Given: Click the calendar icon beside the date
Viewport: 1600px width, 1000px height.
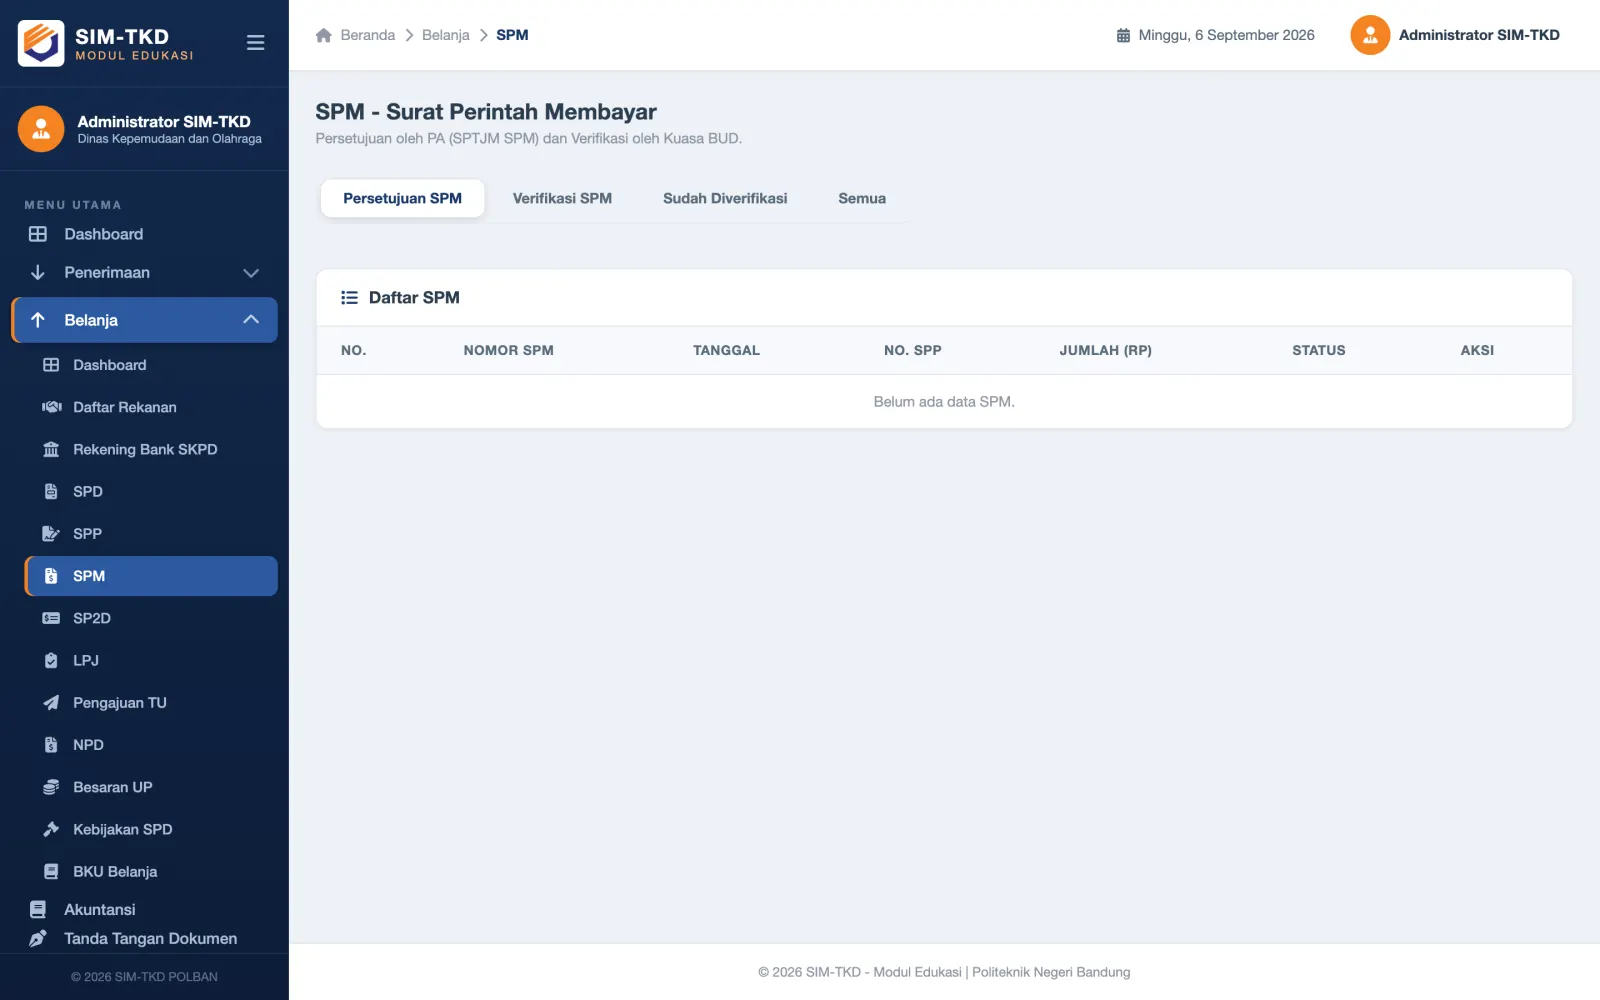Looking at the screenshot, I should click(1123, 35).
